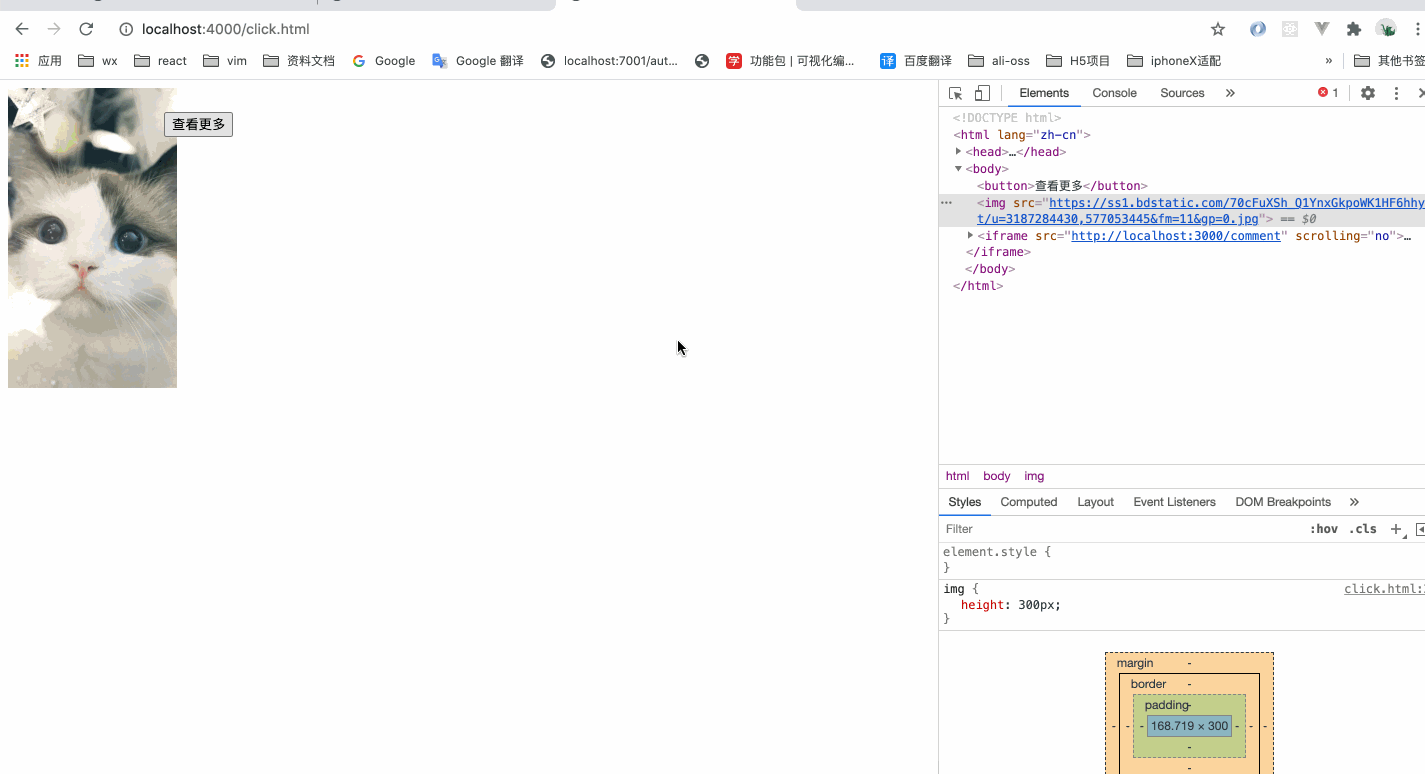Image resolution: width=1425 pixels, height=774 pixels.
Task: Expand the head element in the DOM tree
Action: [958, 151]
